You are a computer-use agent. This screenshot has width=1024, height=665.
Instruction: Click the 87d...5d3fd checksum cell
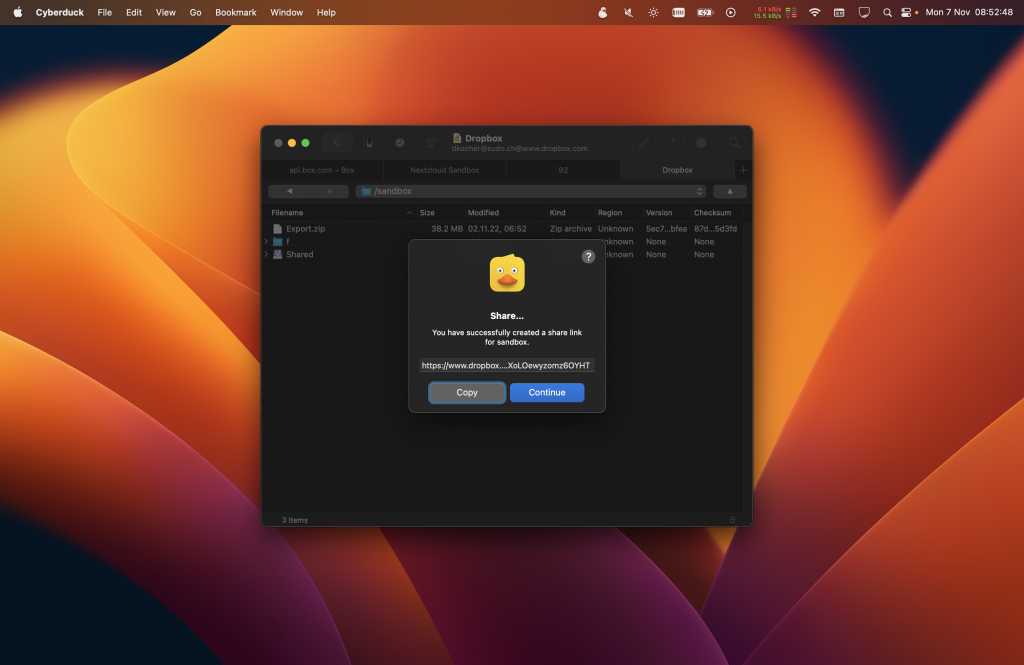click(715, 229)
